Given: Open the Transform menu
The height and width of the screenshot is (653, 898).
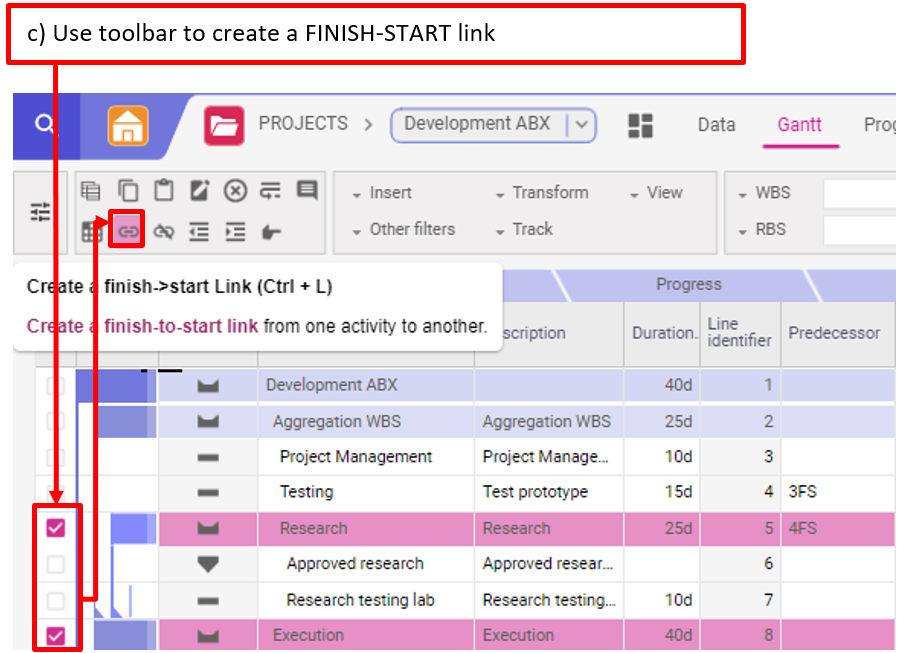Looking at the screenshot, I should click(x=541, y=193).
